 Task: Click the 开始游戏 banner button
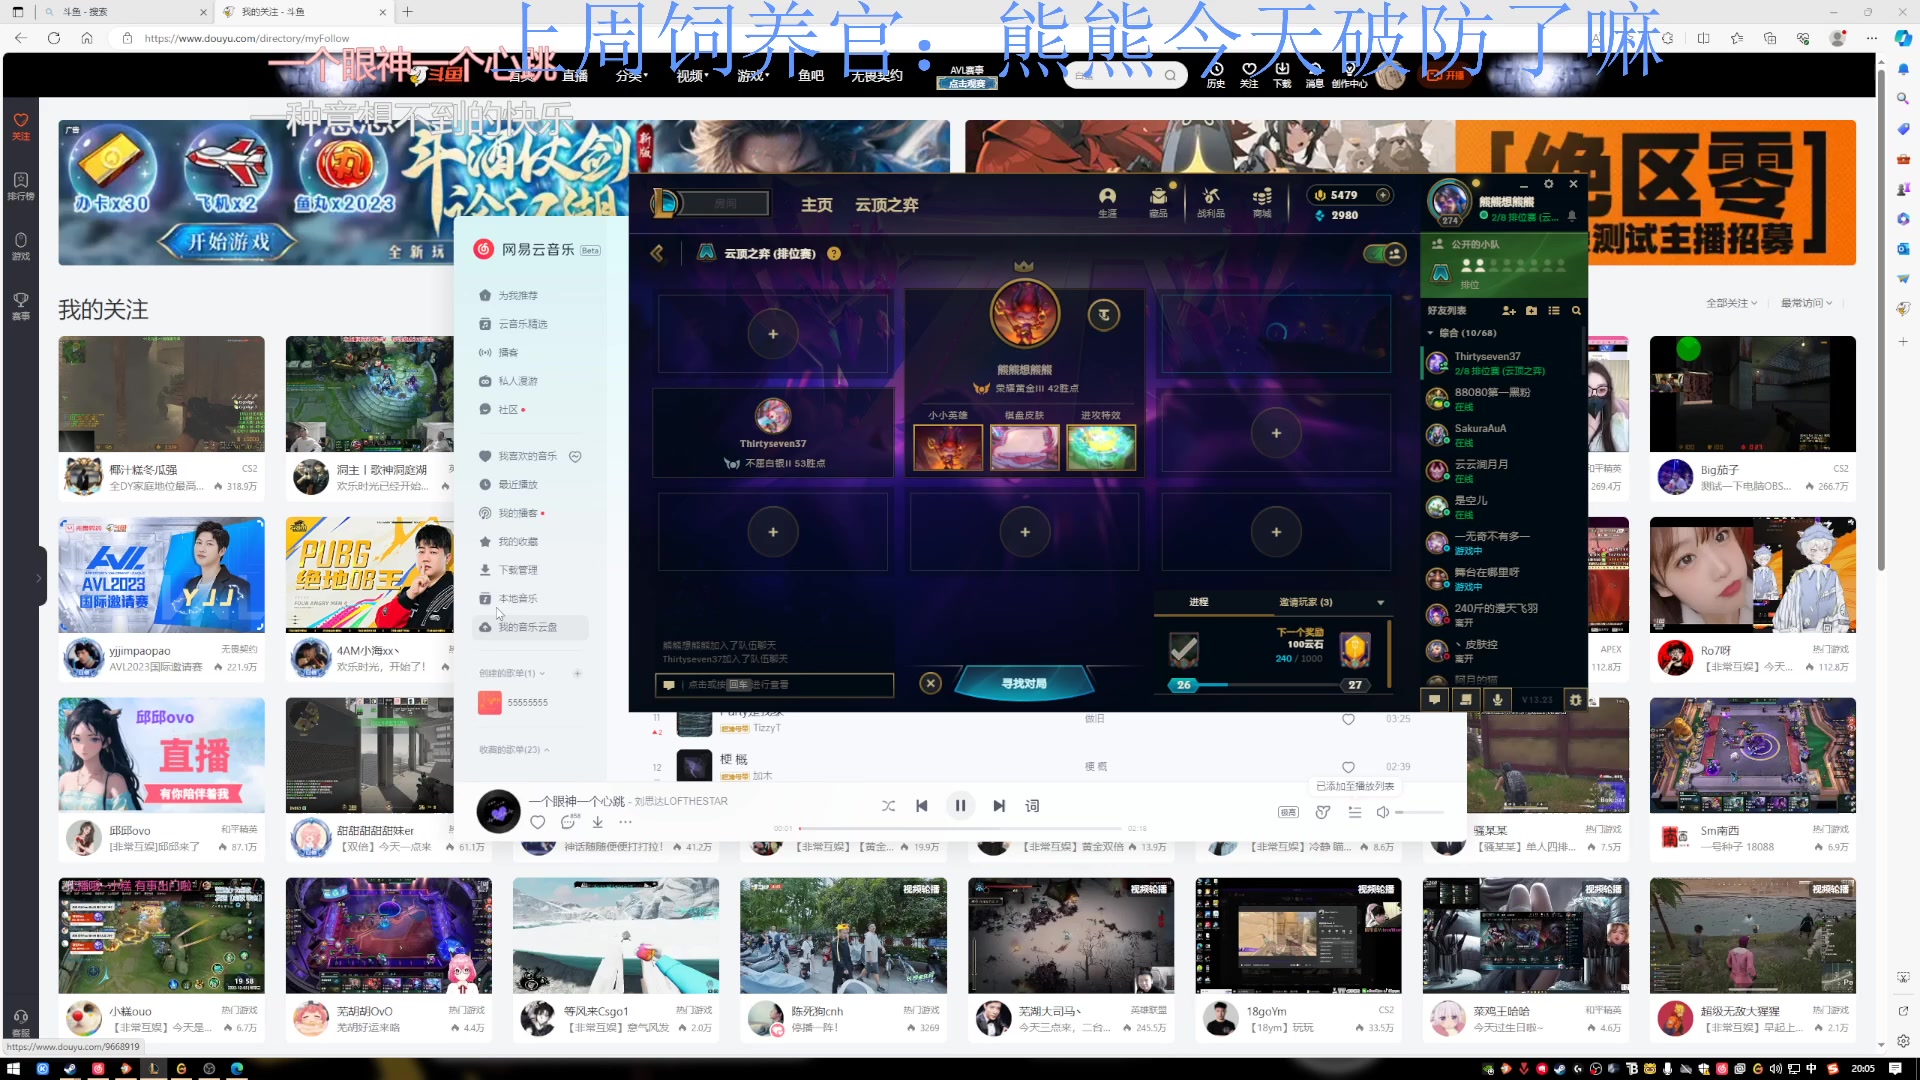(229, 242)
